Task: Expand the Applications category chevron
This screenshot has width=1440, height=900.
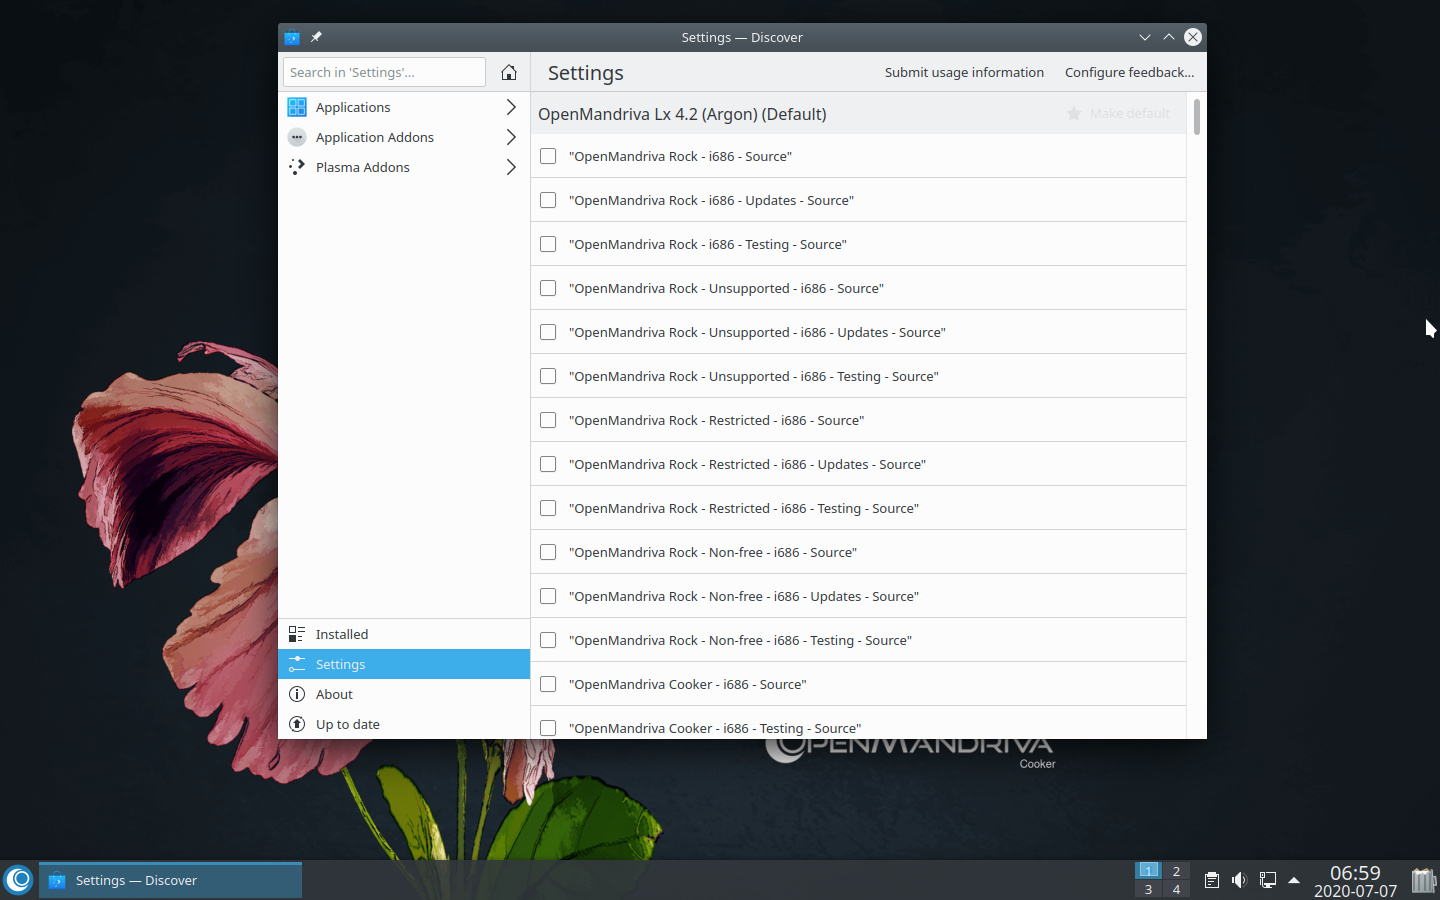Action: click(511, 107)
